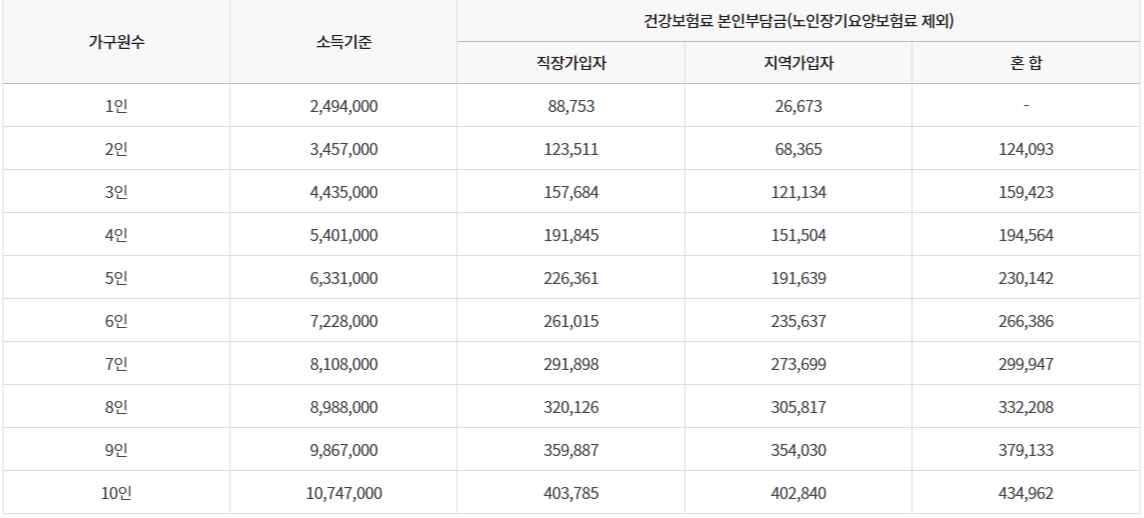Click the 10인 row label
Image resolution: width=1144 pixels, height=518 pixels.
coord(117,493)
